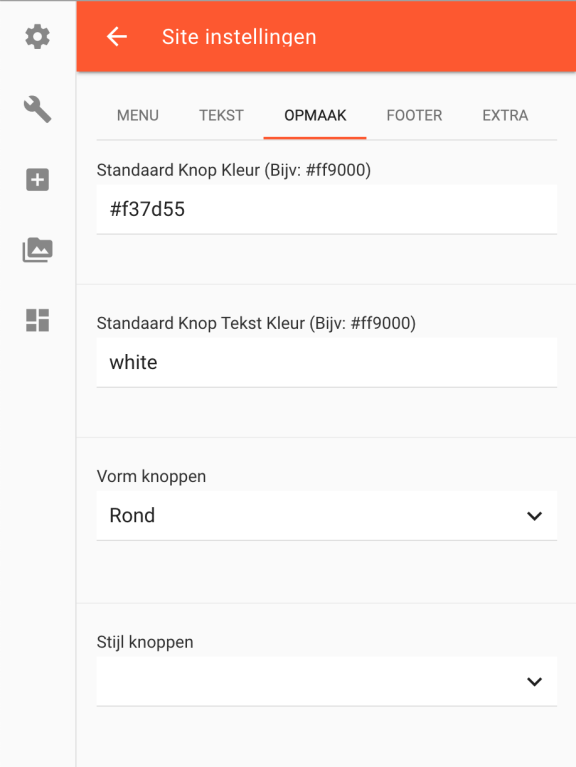Switch to the MENU tab
Image resolution: width=576 pixels, height=767 pixels.
pos(138,115)
